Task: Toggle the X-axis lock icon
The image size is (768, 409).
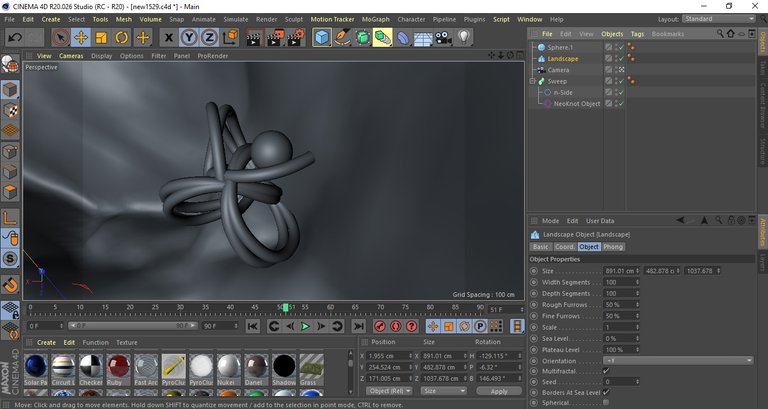Action: tap(168, 37)
